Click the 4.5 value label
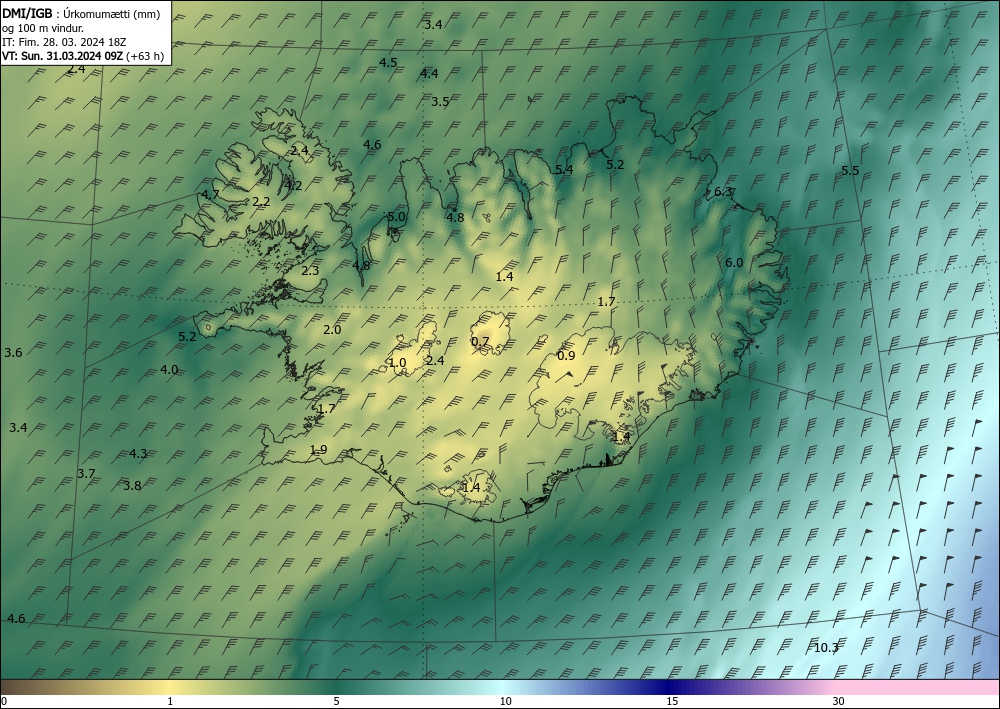The image size is (1000, 709). tap(388, 62)
